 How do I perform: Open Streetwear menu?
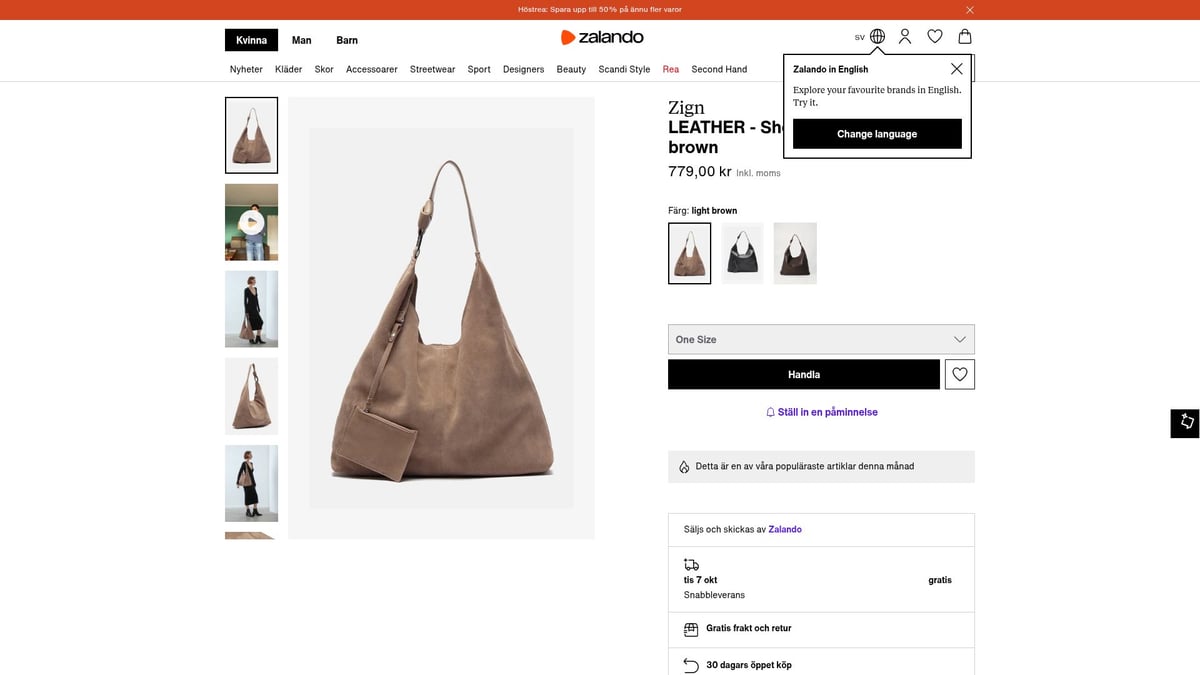point(432,69)
